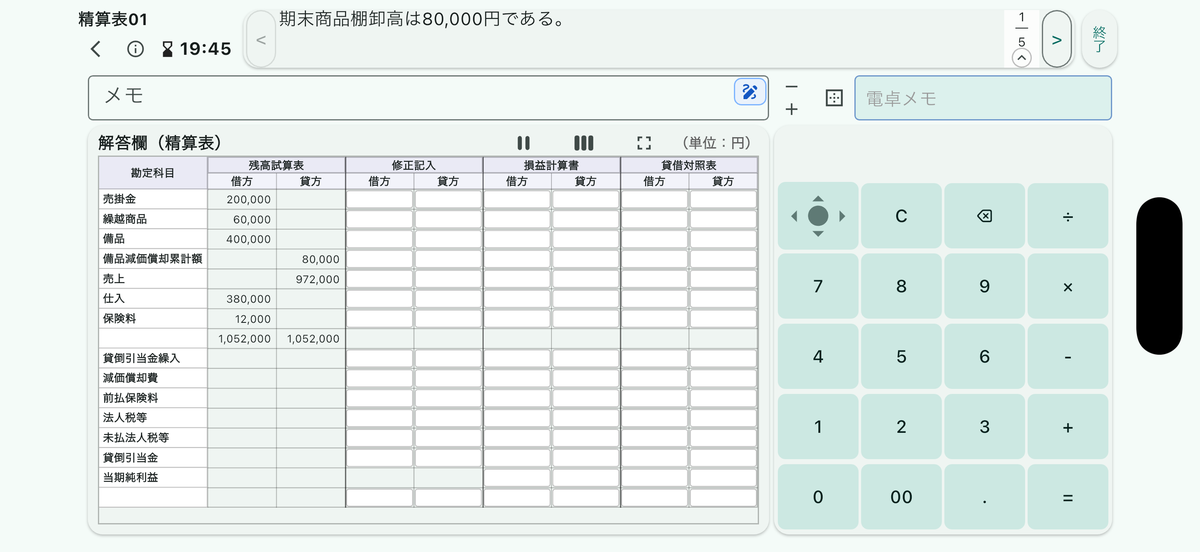Tap the calculator divide key
The image size is (1200, 552).
click(x=1068, y=216)
